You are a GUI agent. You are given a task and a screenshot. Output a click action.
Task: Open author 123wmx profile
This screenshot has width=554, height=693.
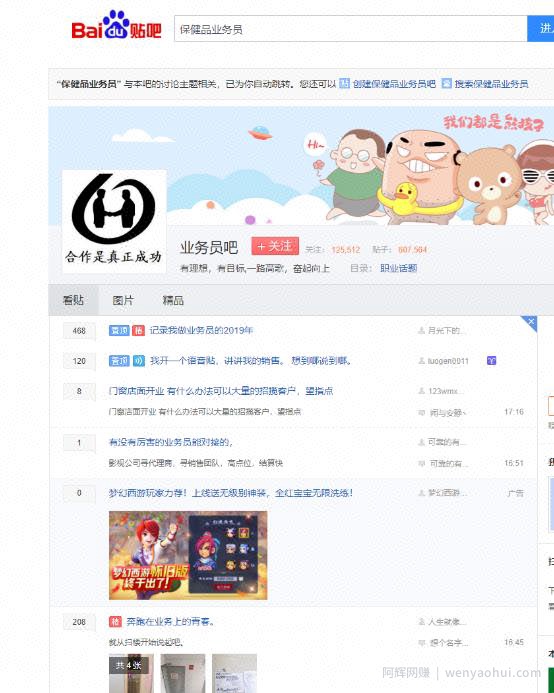tap(446, 391)
